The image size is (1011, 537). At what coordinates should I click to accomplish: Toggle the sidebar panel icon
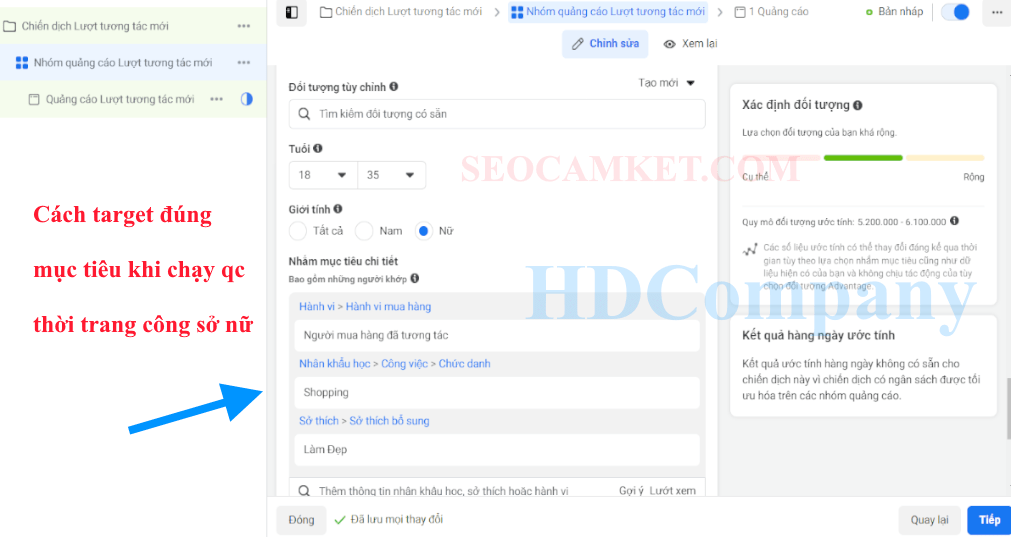(291, 12)
